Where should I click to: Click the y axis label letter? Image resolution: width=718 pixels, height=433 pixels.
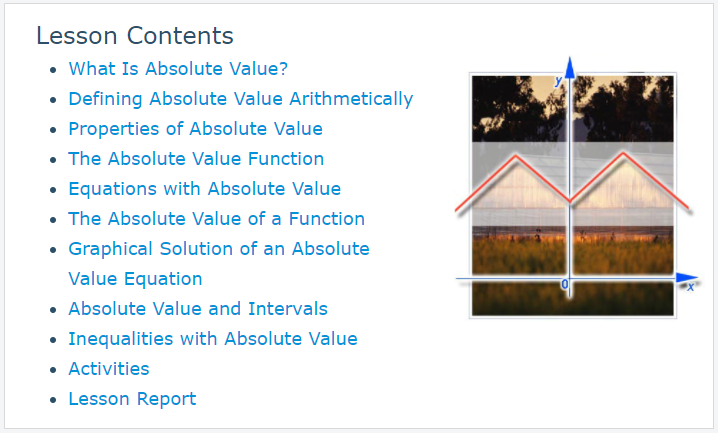point(558,81)
